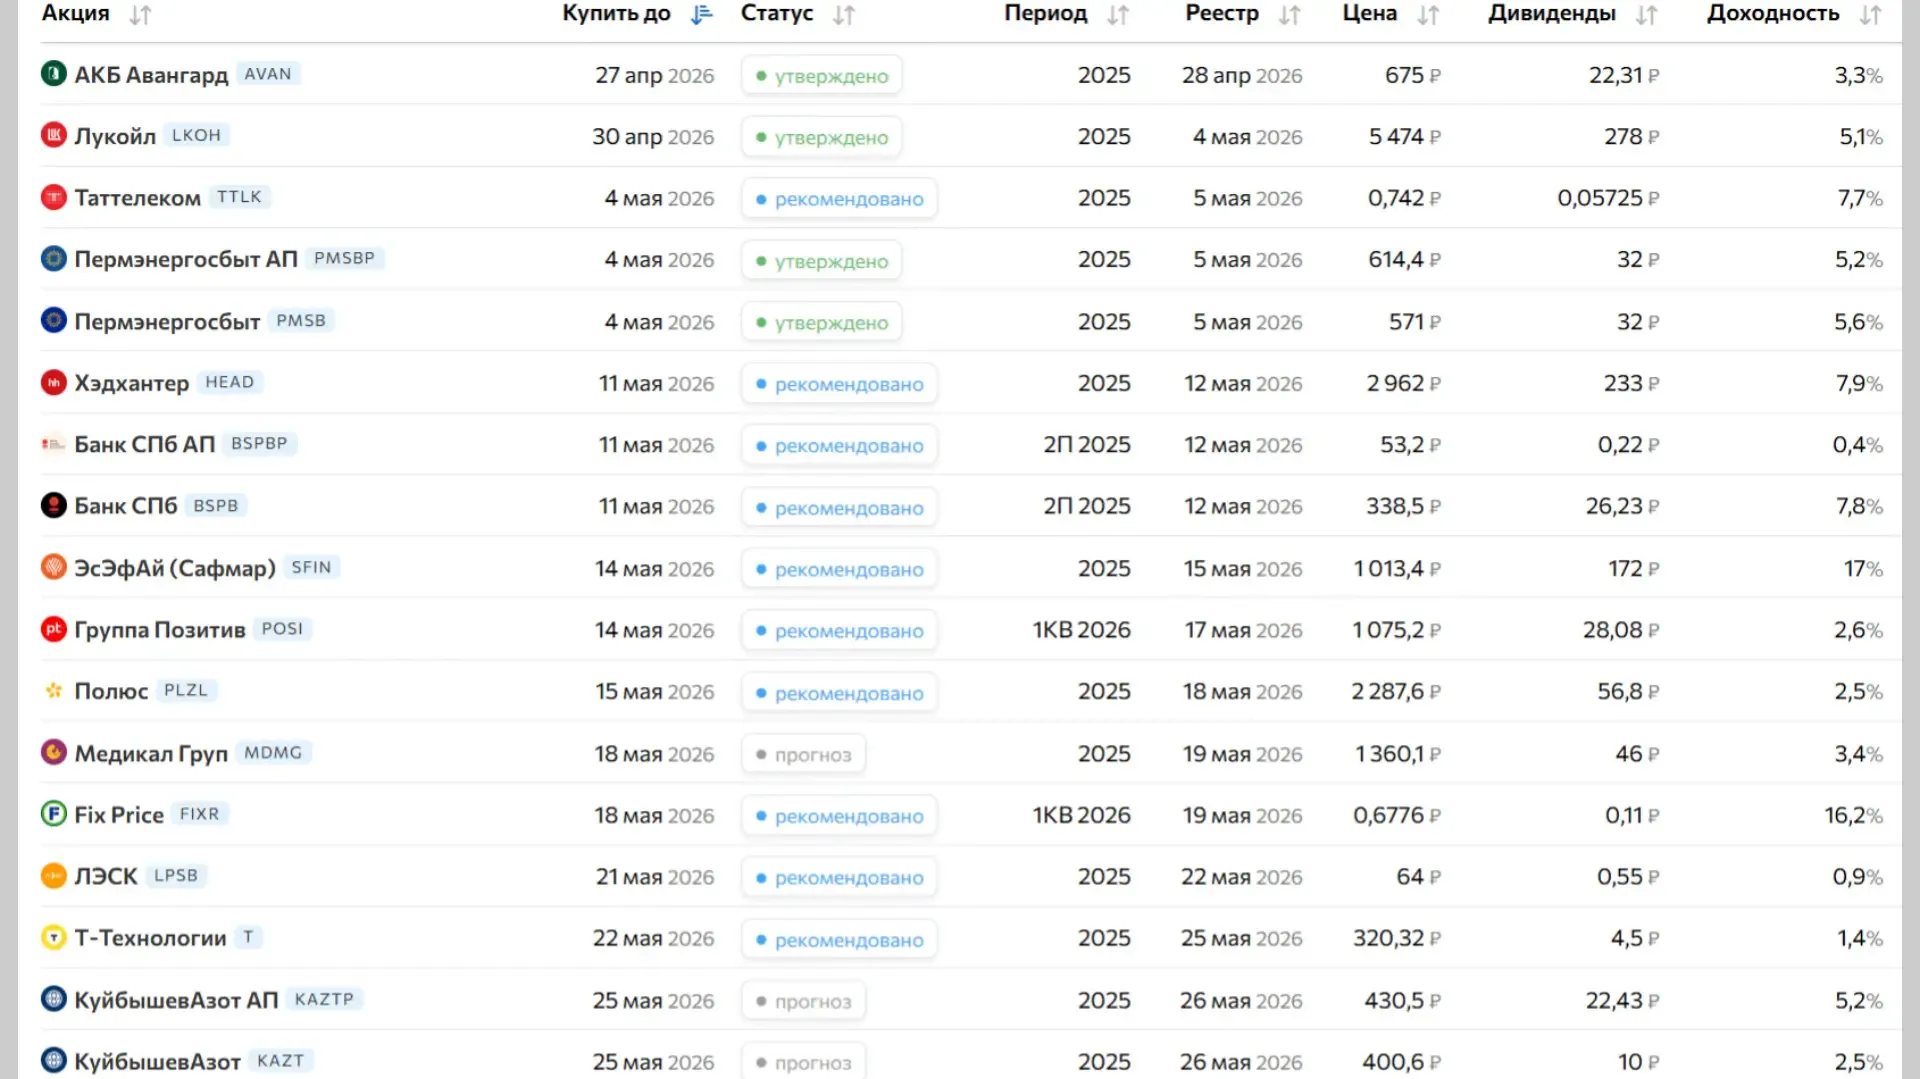Click the LKOH ticker badge

(x=196, y=135)
